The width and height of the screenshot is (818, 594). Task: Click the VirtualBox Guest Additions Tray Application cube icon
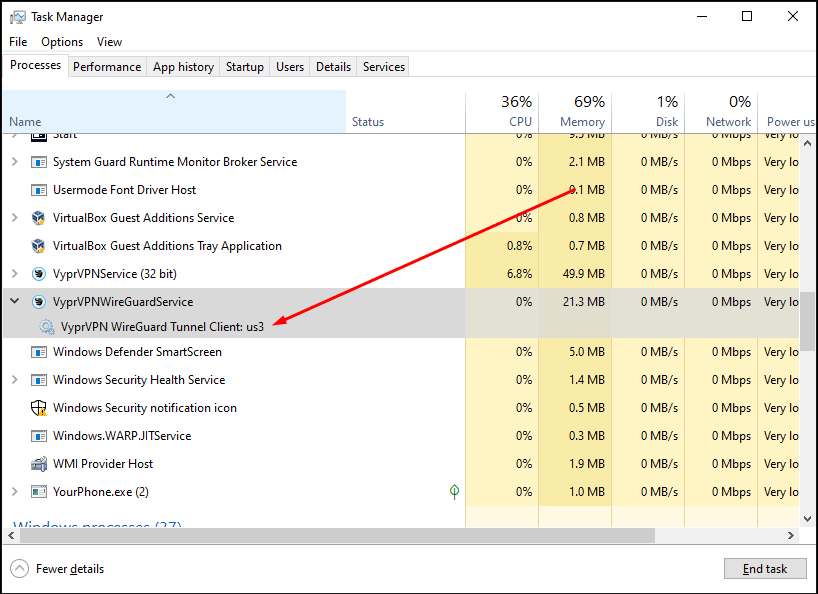click(x=37, y=245)
